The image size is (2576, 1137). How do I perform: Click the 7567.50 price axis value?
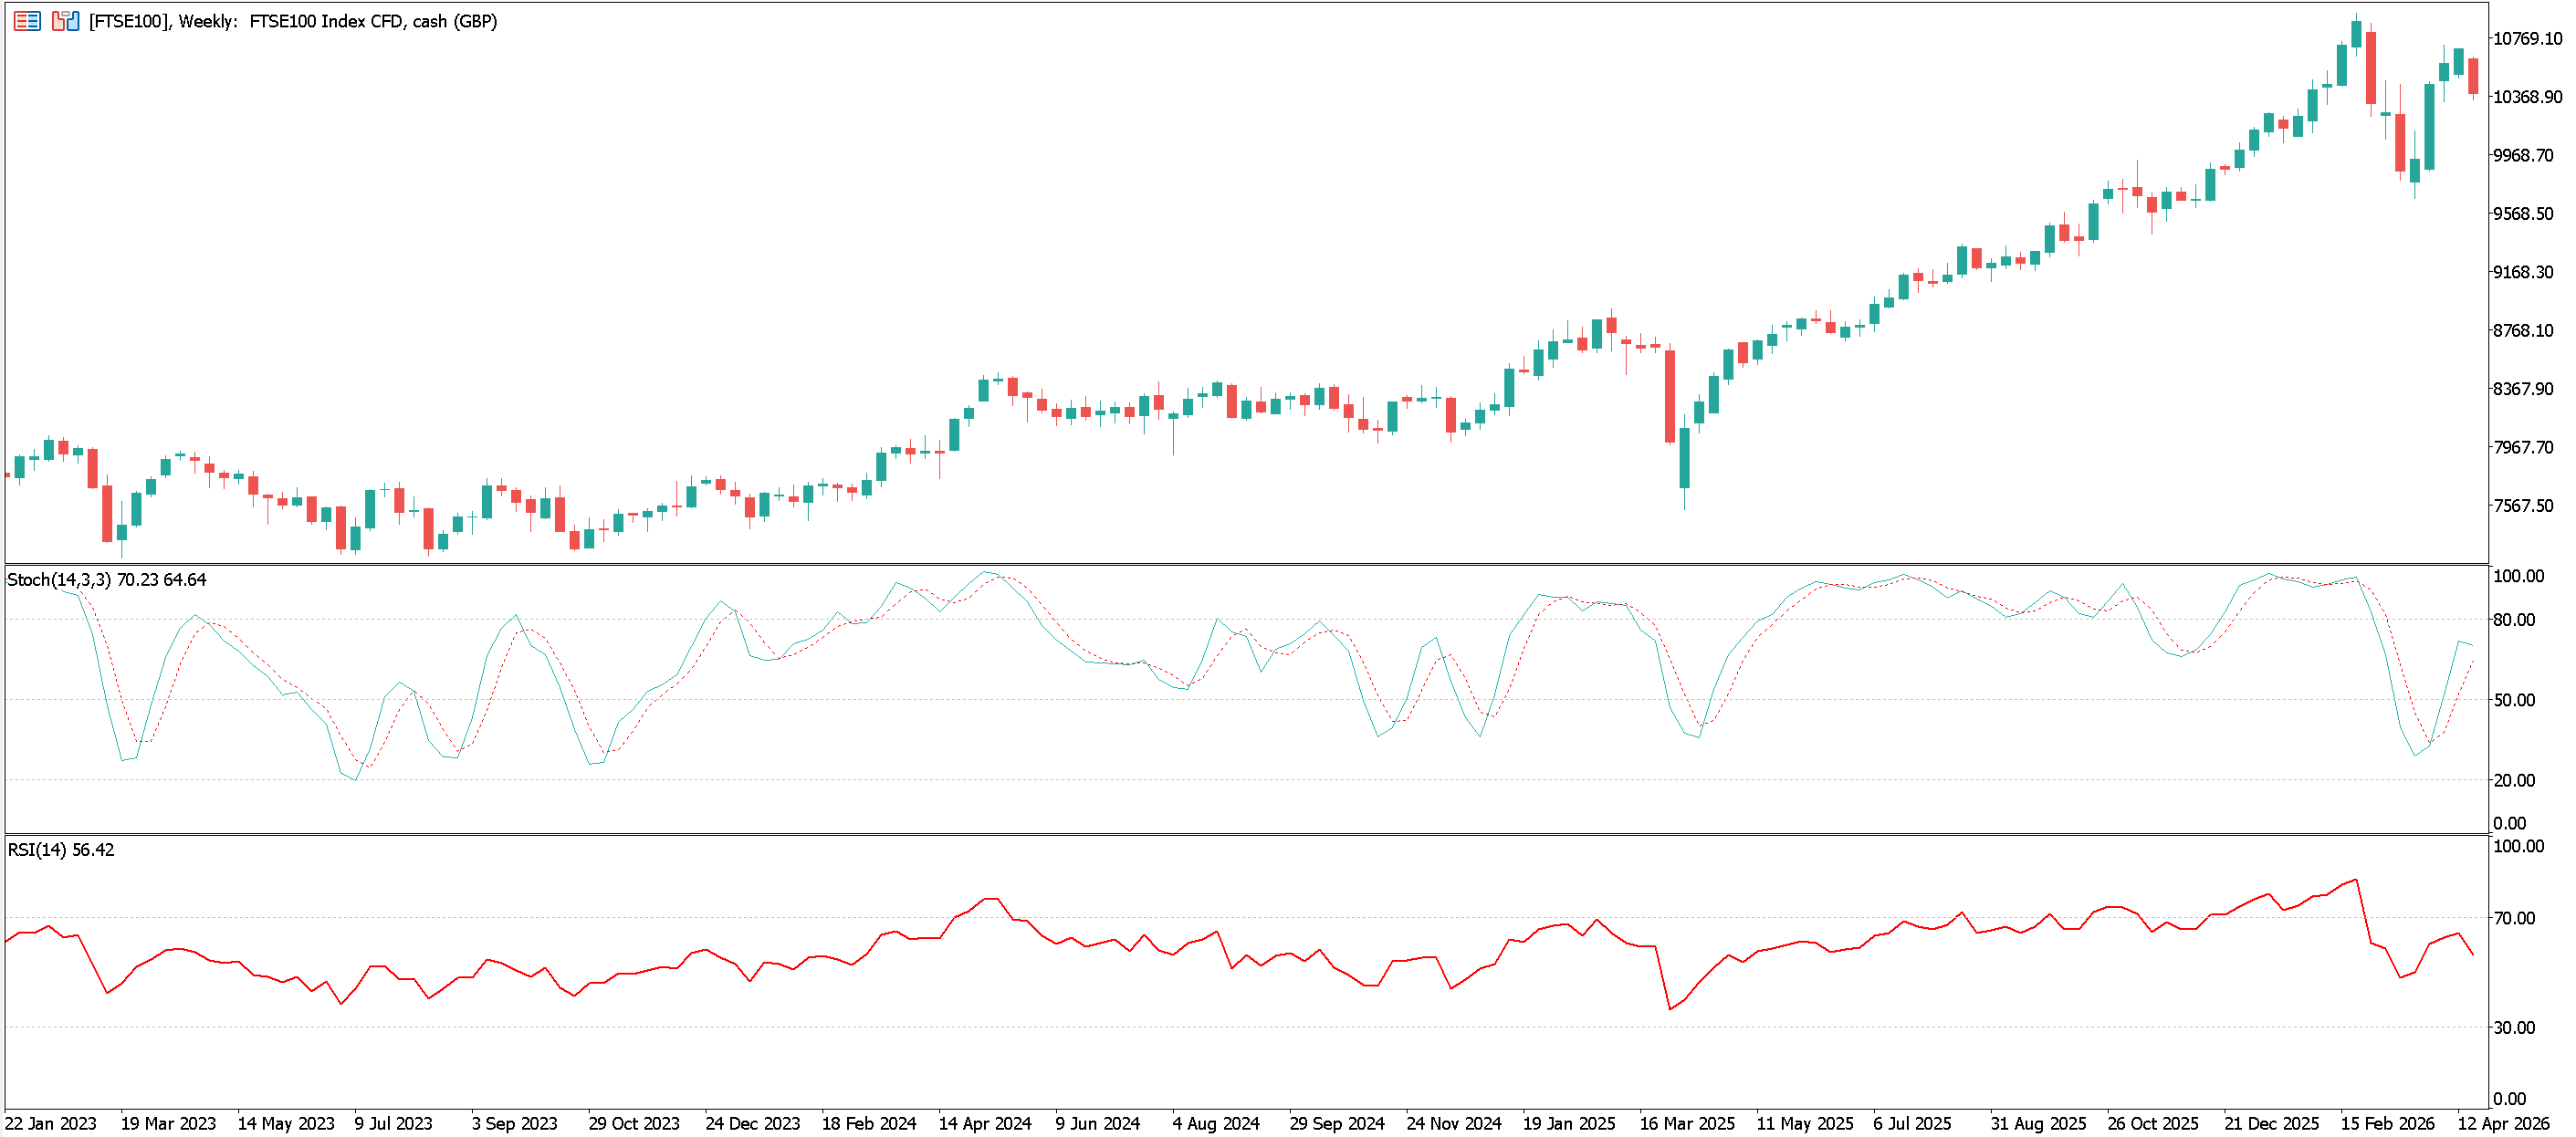pos(2523,506)
